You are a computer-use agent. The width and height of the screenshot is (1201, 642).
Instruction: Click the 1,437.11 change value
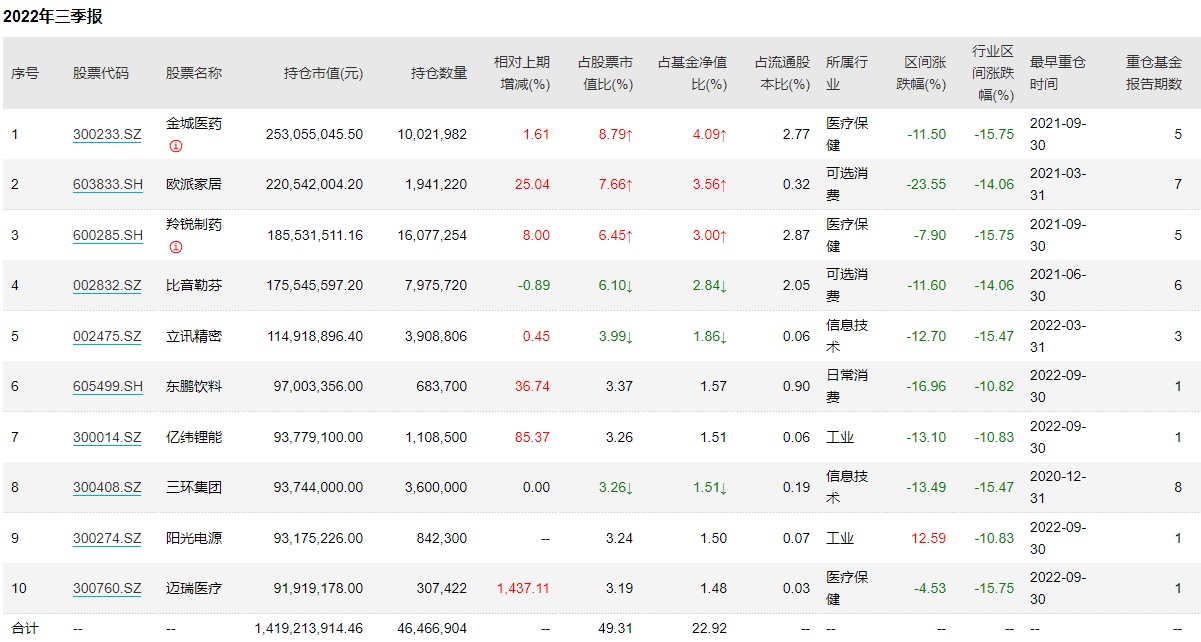[x=523, y=588]
